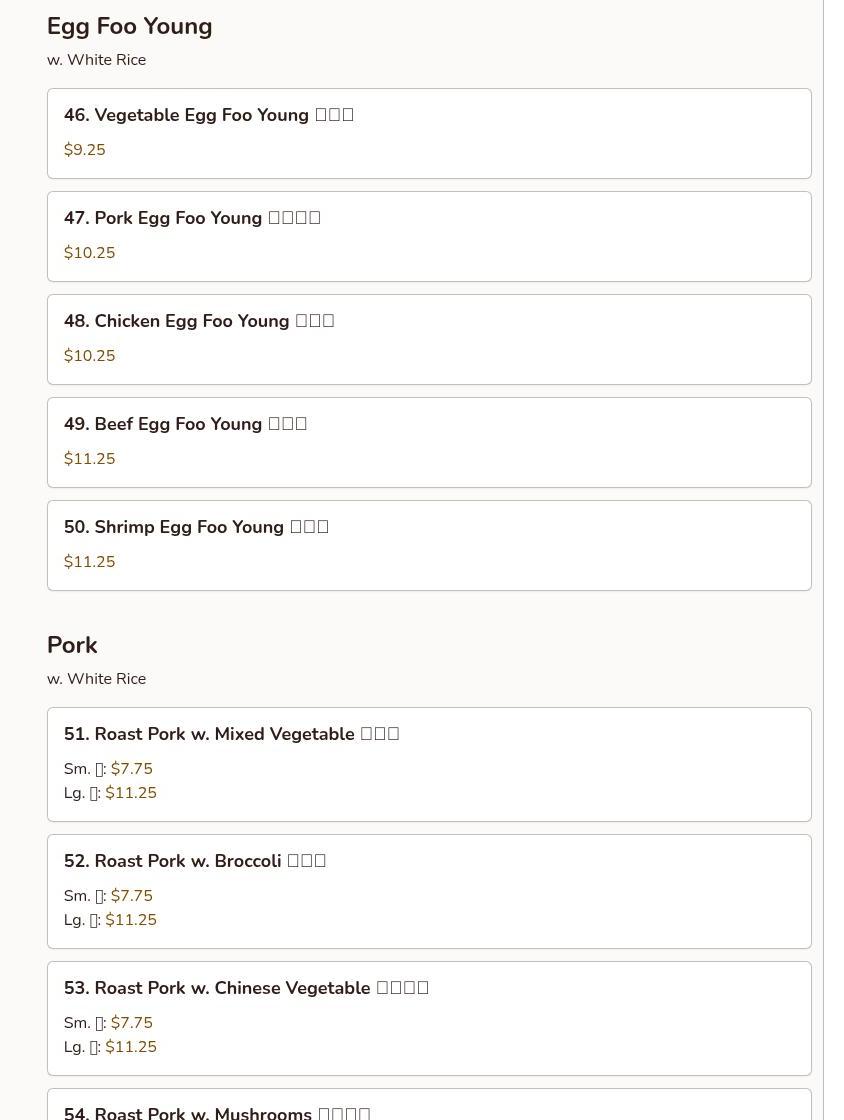This screenshot has width=844, height=1120.
Task: Click "w. White Rice" under Egg Foo Young heading
Action: (x=96, y=60)
